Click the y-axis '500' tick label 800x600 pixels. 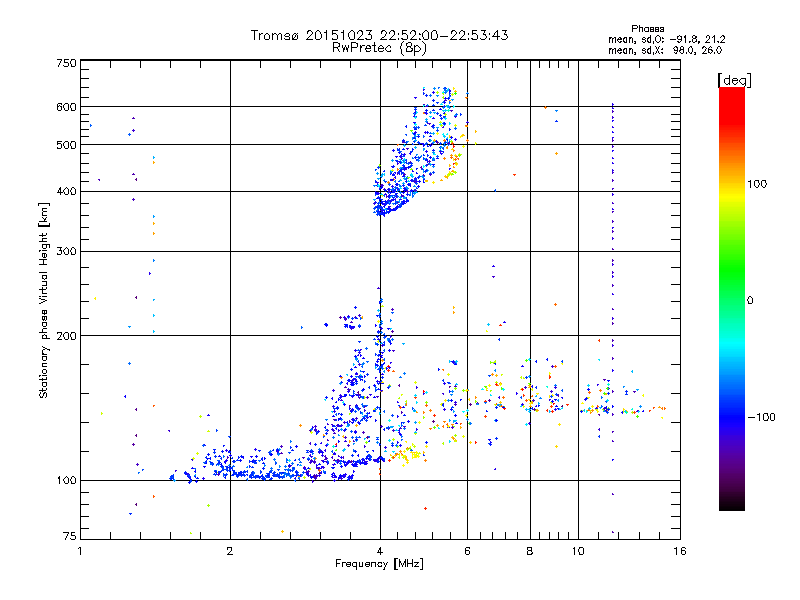click(x=66, y=145)
